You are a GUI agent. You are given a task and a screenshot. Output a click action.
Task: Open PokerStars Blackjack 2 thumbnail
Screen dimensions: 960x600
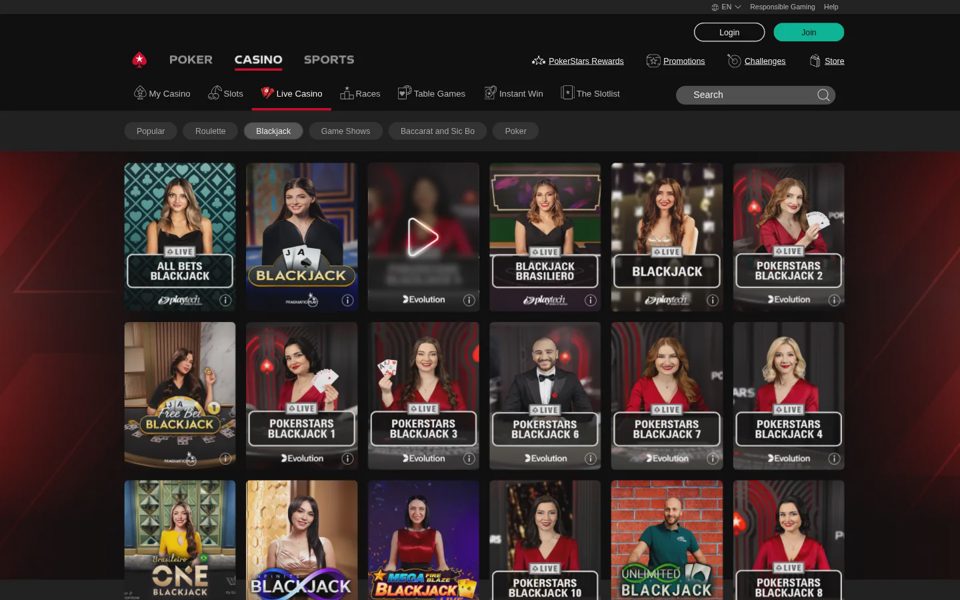[789, 237]
